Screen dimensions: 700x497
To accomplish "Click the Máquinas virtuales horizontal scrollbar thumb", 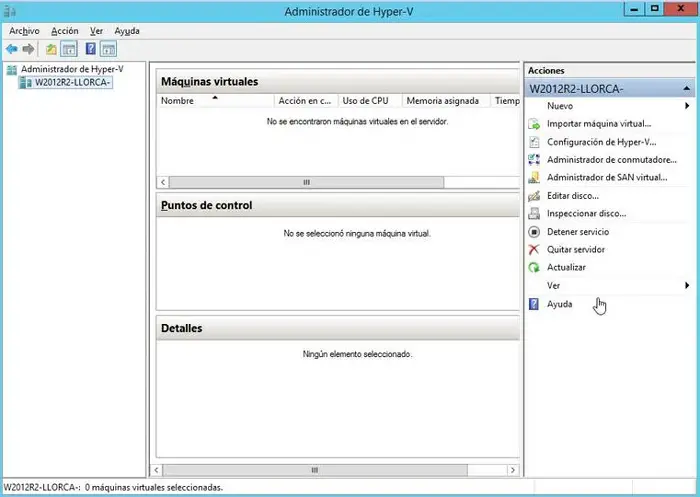I will pos(306,182).
